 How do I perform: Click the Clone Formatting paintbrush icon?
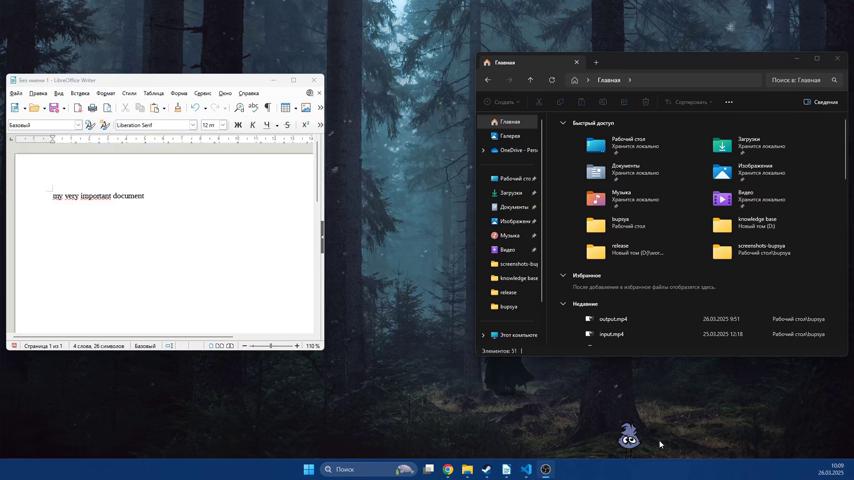click(177, 108)
